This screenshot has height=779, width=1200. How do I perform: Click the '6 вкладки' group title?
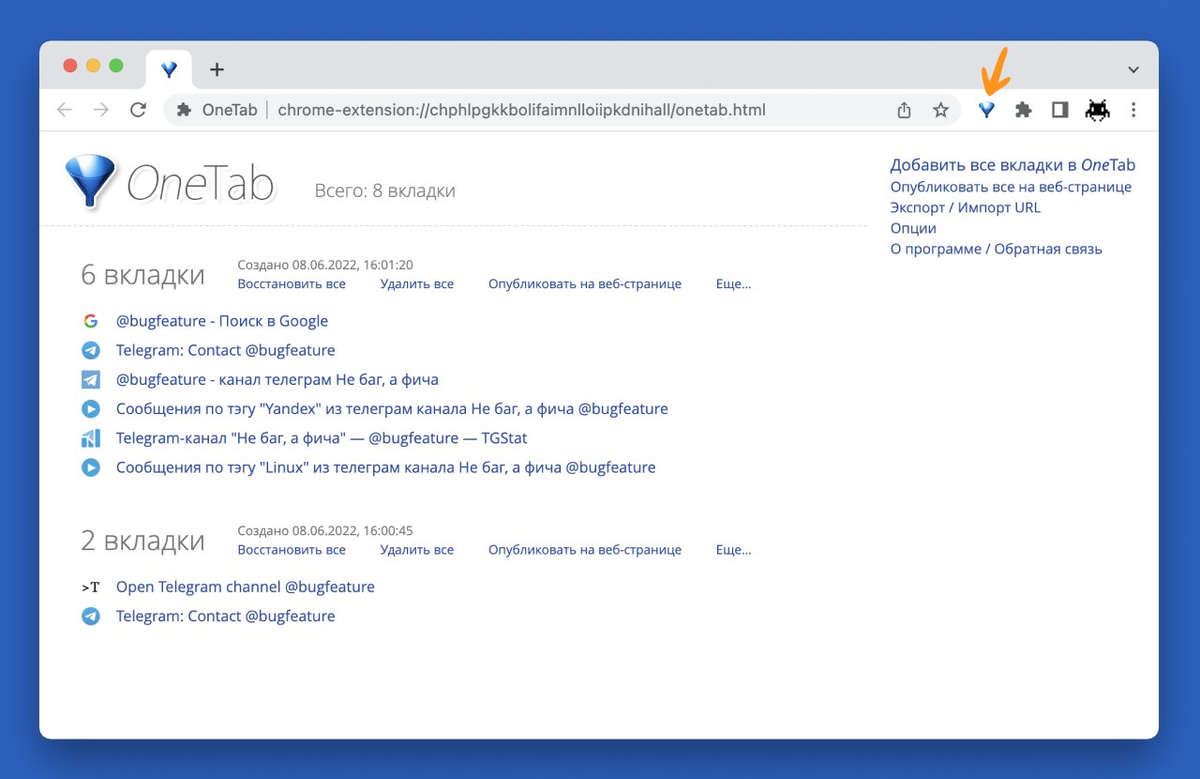[143, 275]
